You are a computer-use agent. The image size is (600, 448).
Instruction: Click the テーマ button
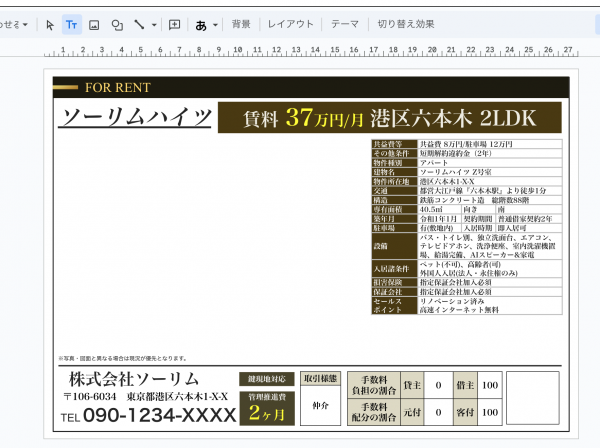[345, 24]
